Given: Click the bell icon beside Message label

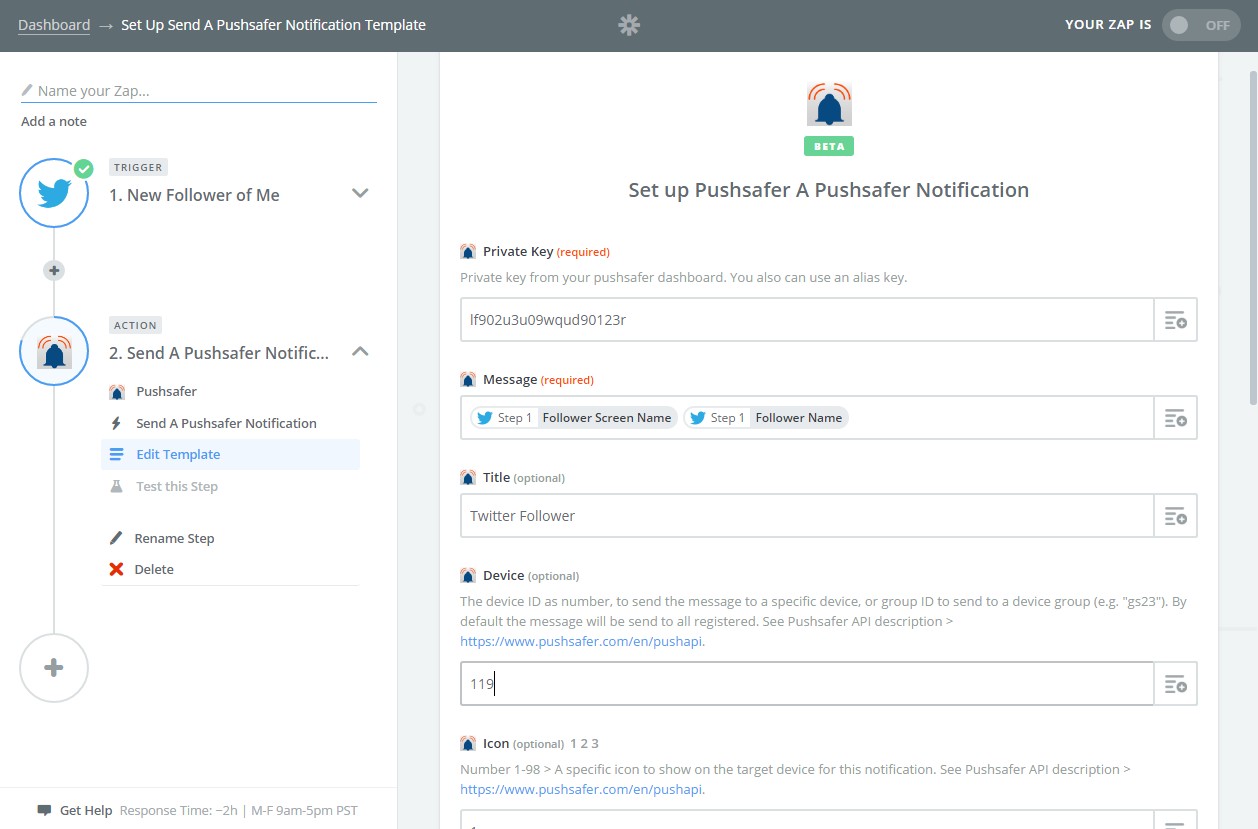Looking at the screenshot, I should [468, 379].
